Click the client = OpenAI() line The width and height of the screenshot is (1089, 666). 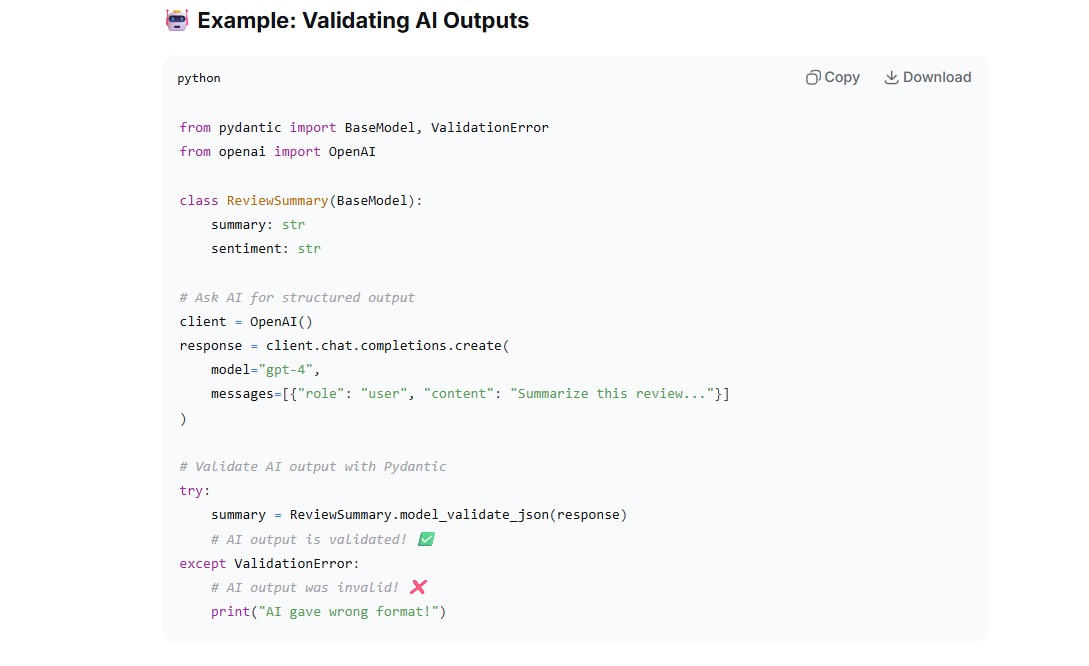tap(246, 322)
